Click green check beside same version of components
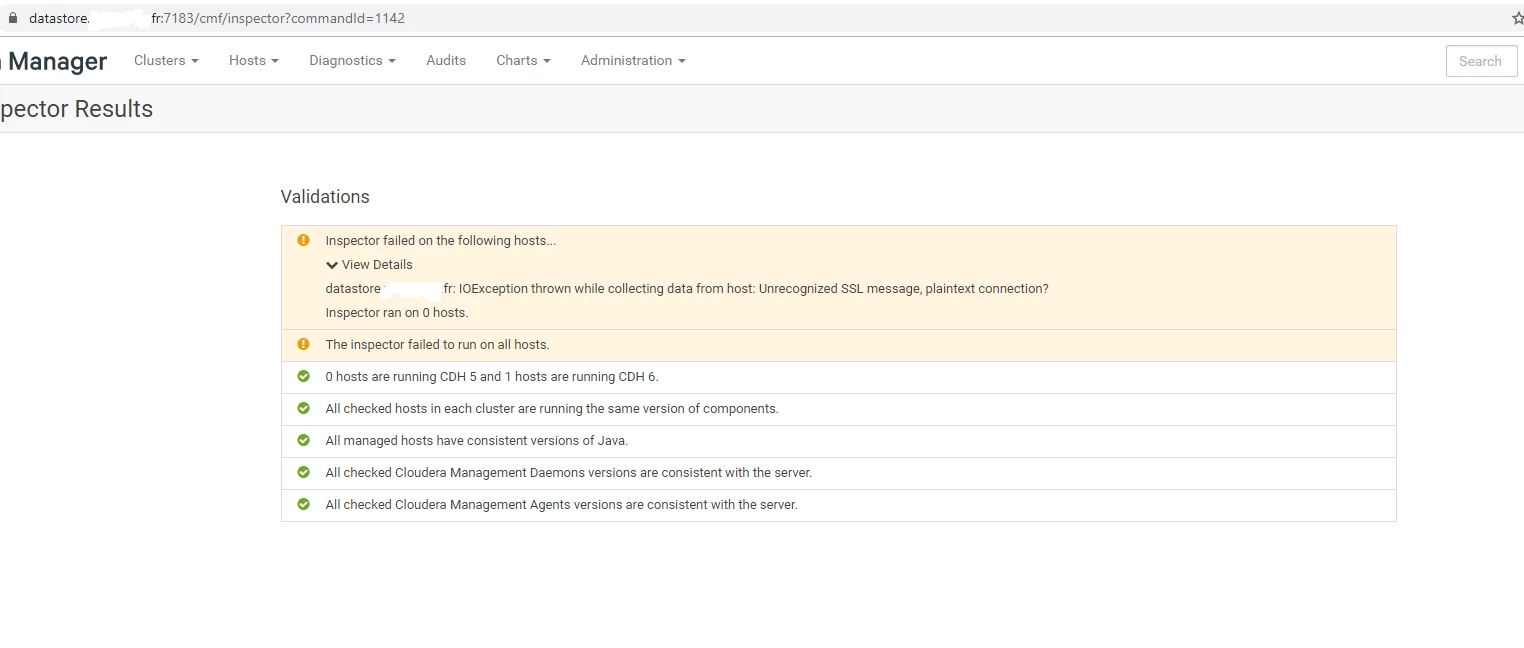Viewport: 1524px width, 648px height. coord(304,408)
